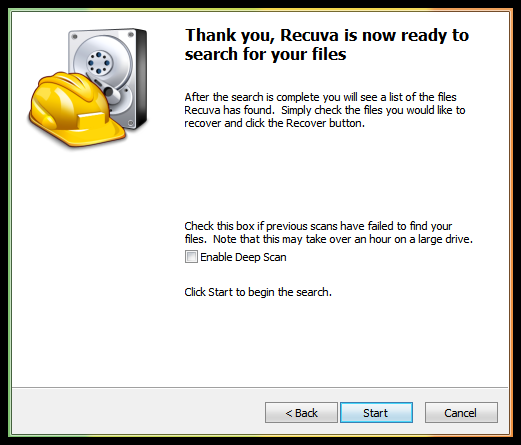The width and height of the screenshot is (521, 445).
Task: Click the hard drive platter spindle
Action: (x=98, y=63)
